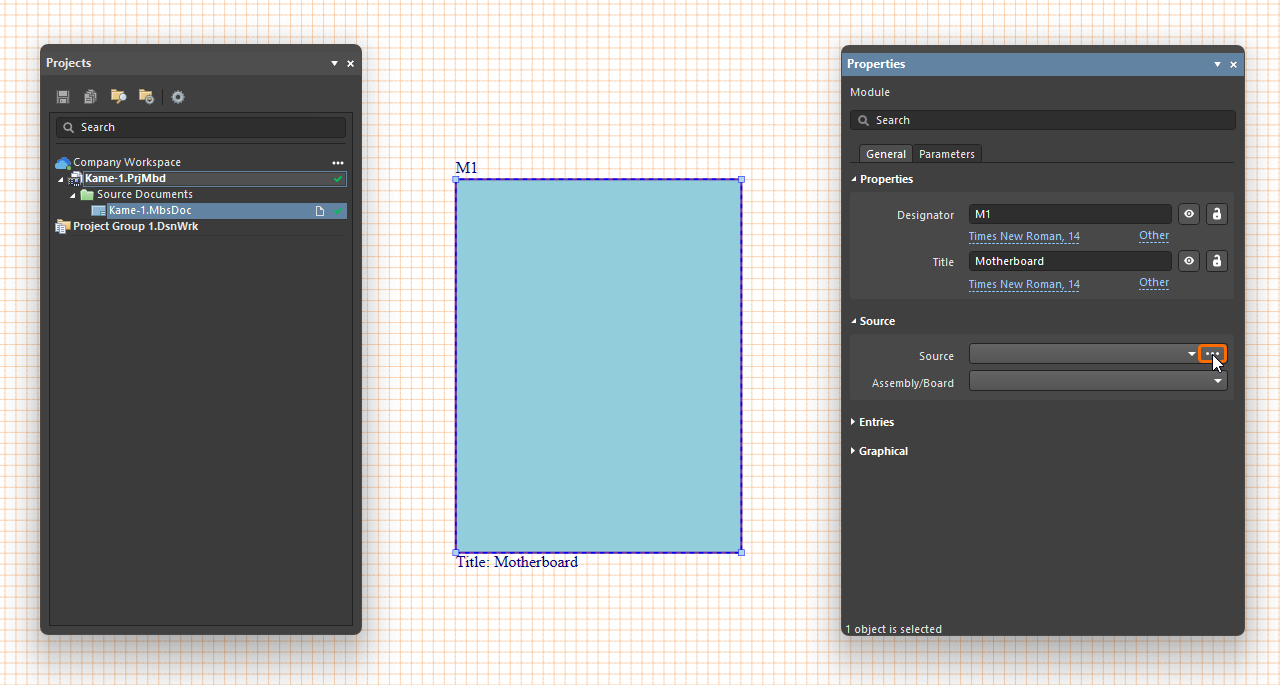Select the General tab
Viewport: 1280px width, 685px height.
tap(885, 154)
